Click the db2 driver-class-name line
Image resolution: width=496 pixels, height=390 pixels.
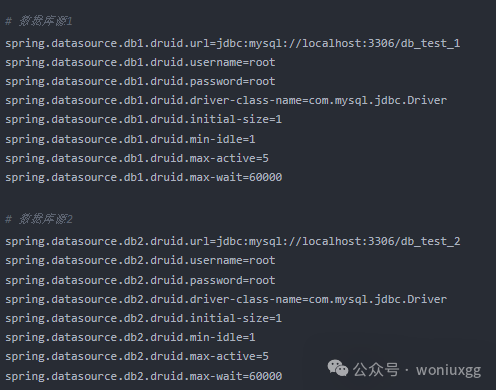tap(226, 299)
